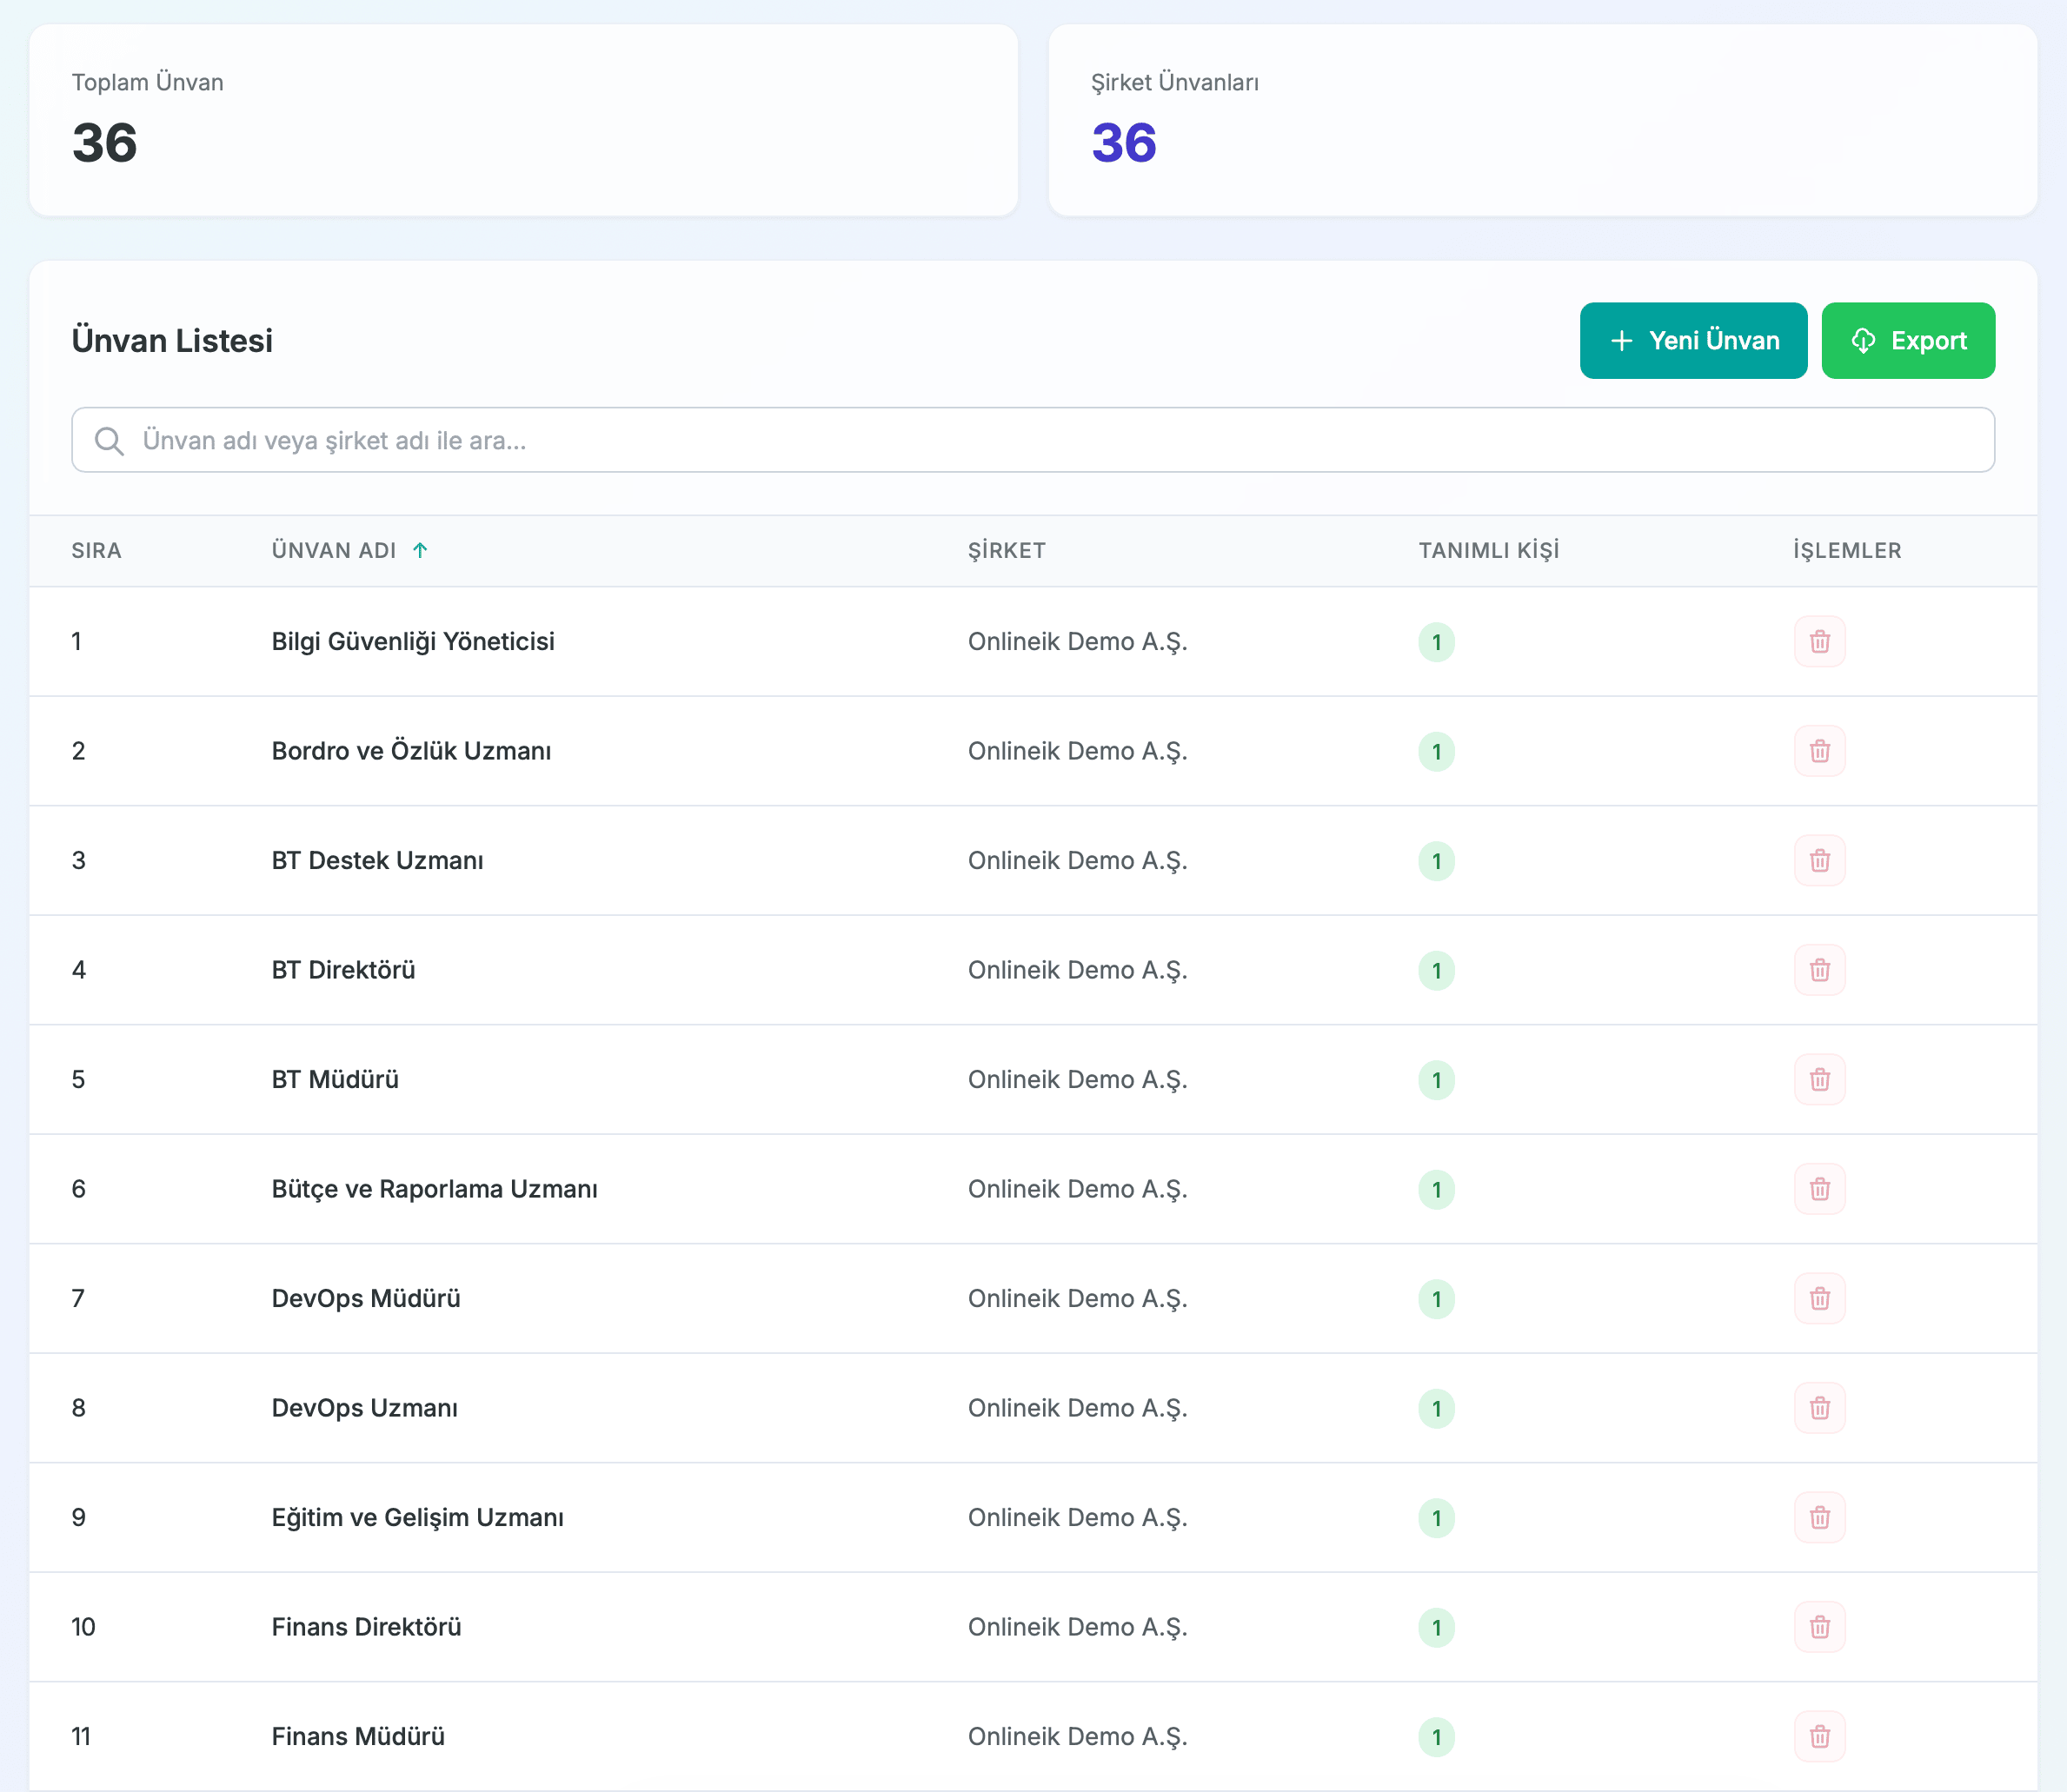The height and width of the screenshot is (1792, 2067).
Task: Click the search magnifier icon
Action: point(109,441)
